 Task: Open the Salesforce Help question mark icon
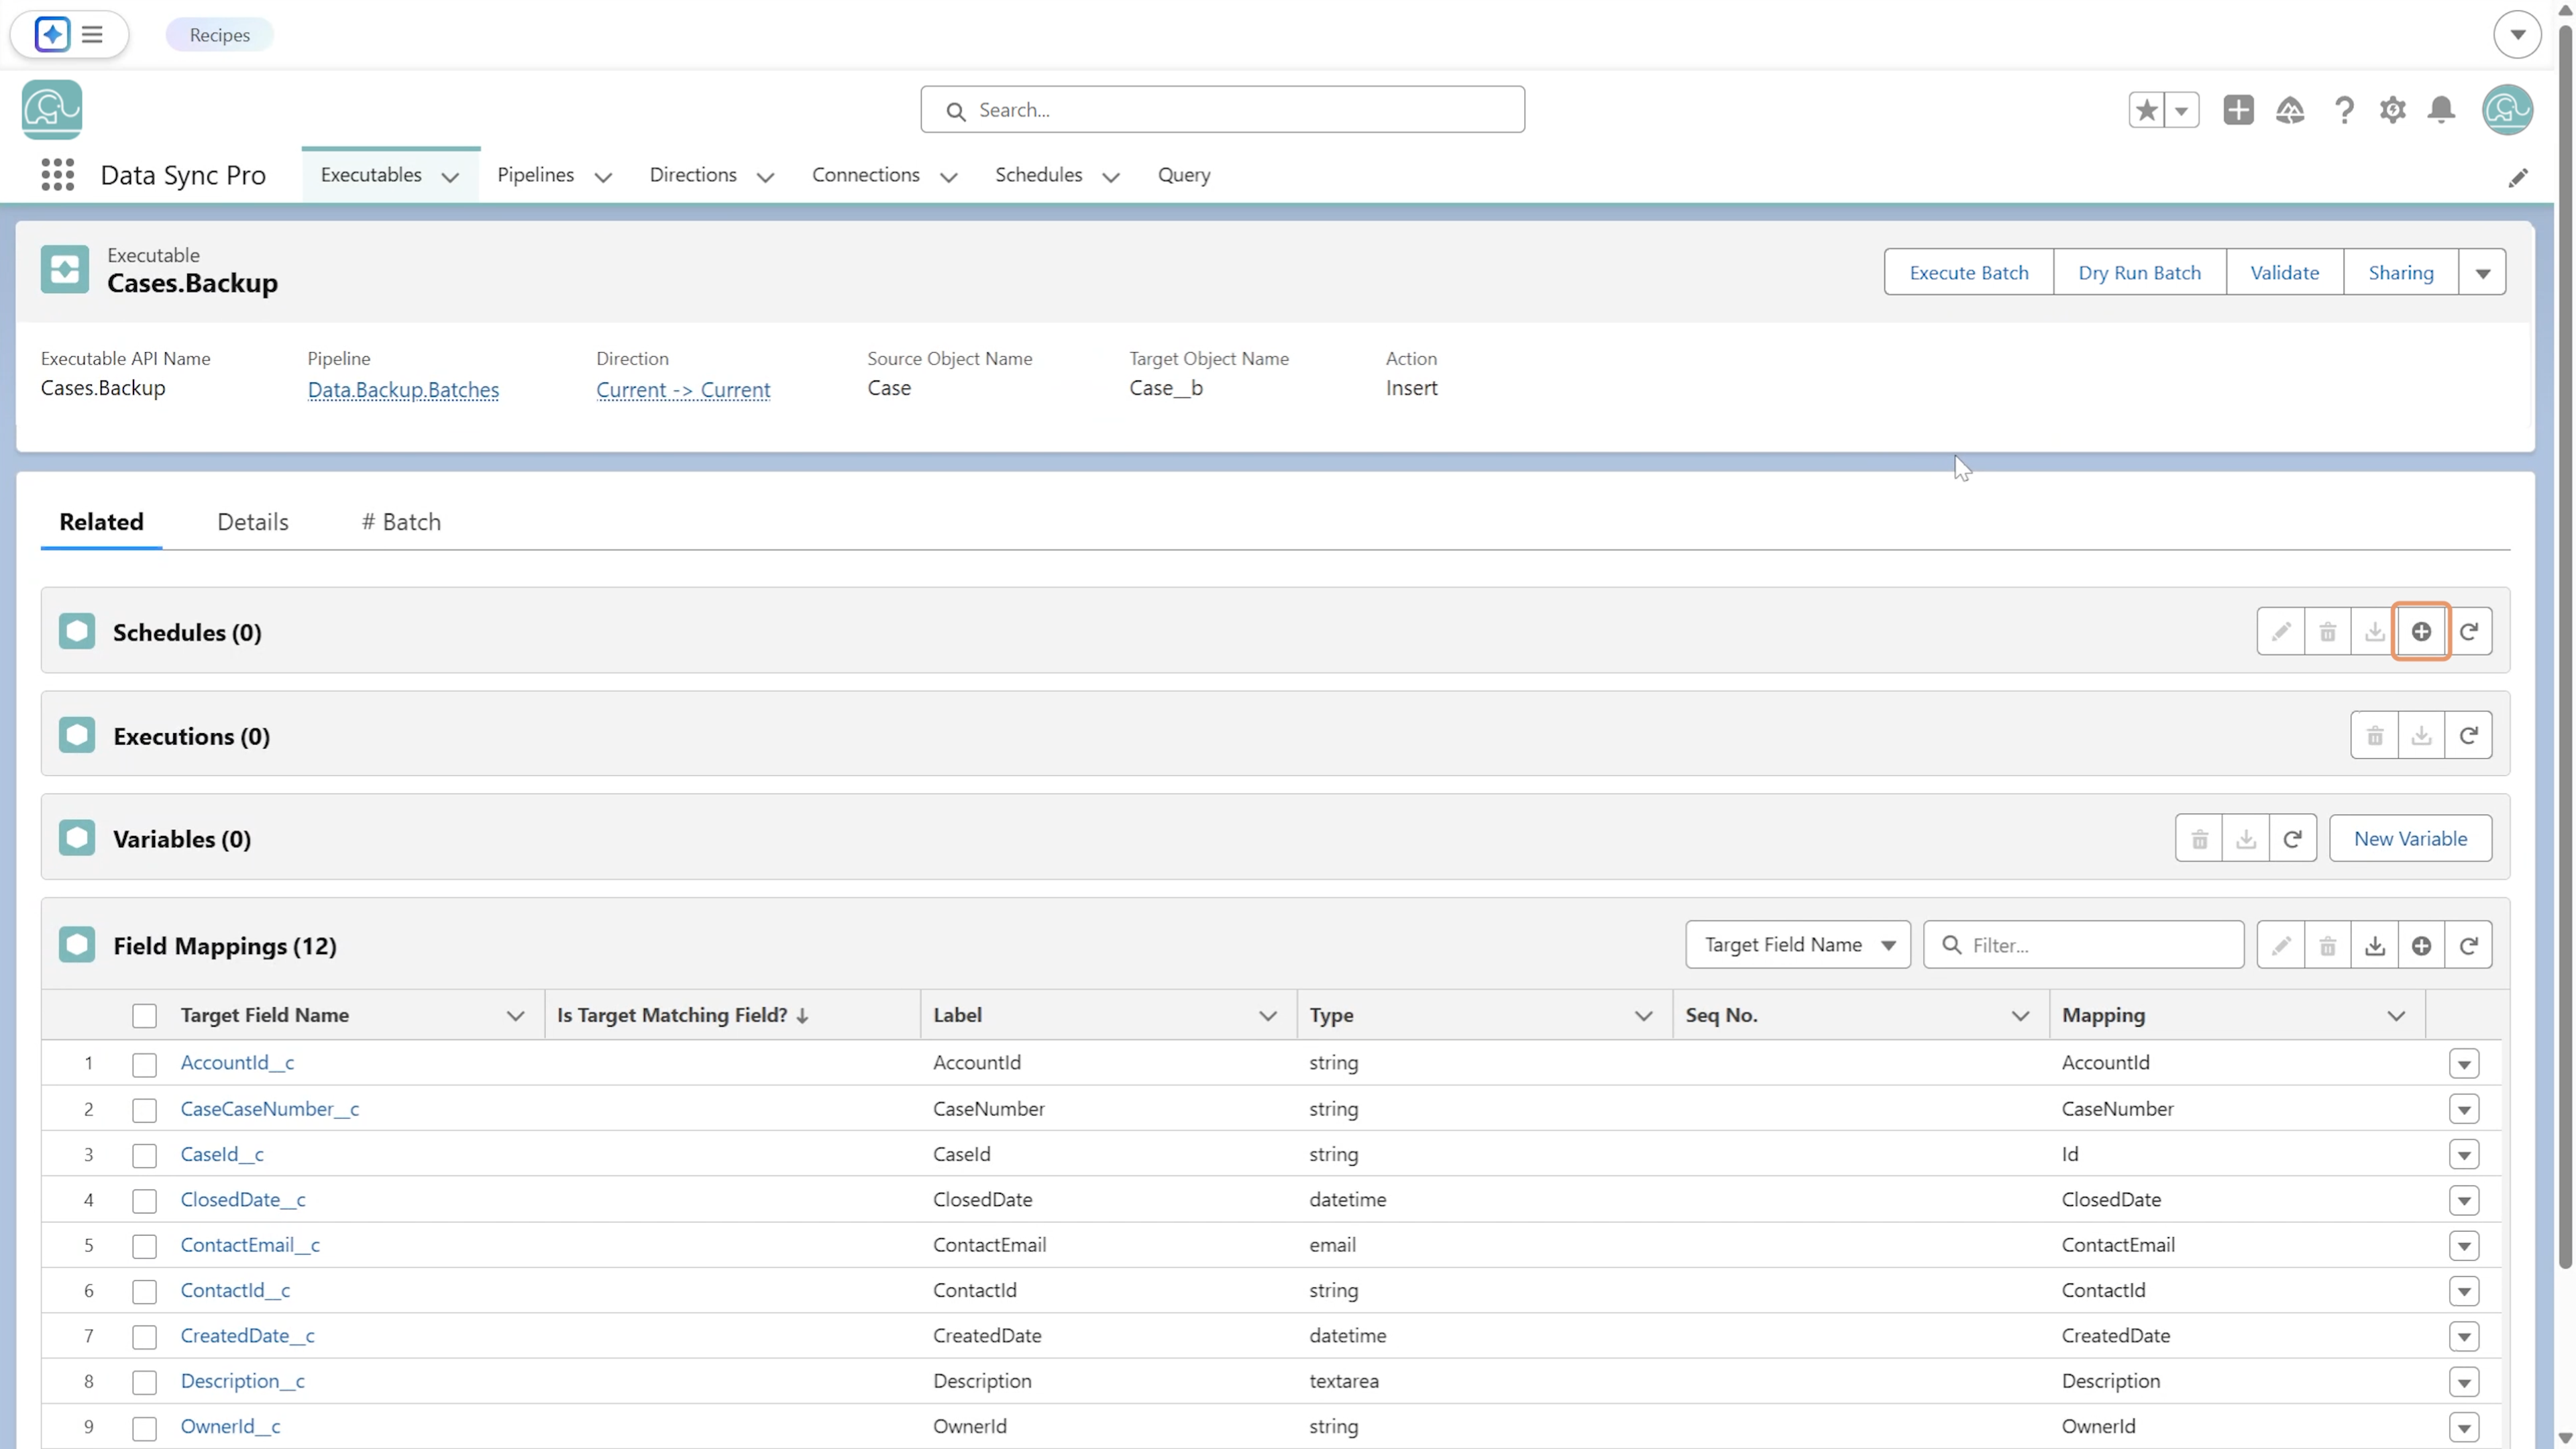(x=2344, y=110)
